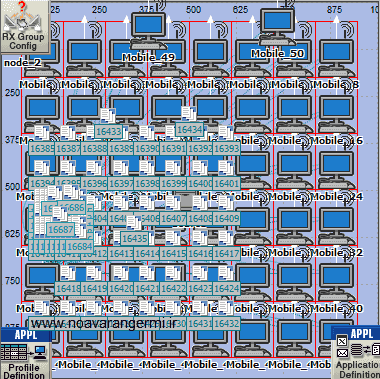Select packet label 16431

[199, 323]
